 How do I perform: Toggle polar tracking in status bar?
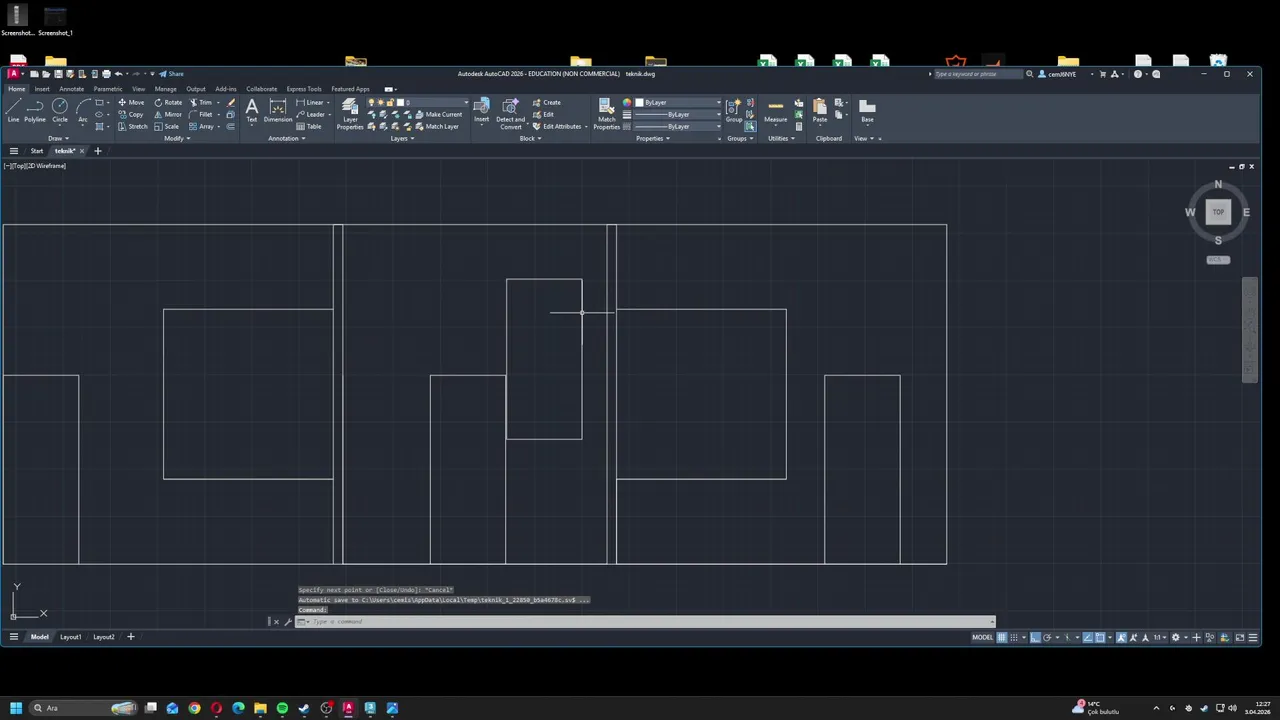point(1047,637)
